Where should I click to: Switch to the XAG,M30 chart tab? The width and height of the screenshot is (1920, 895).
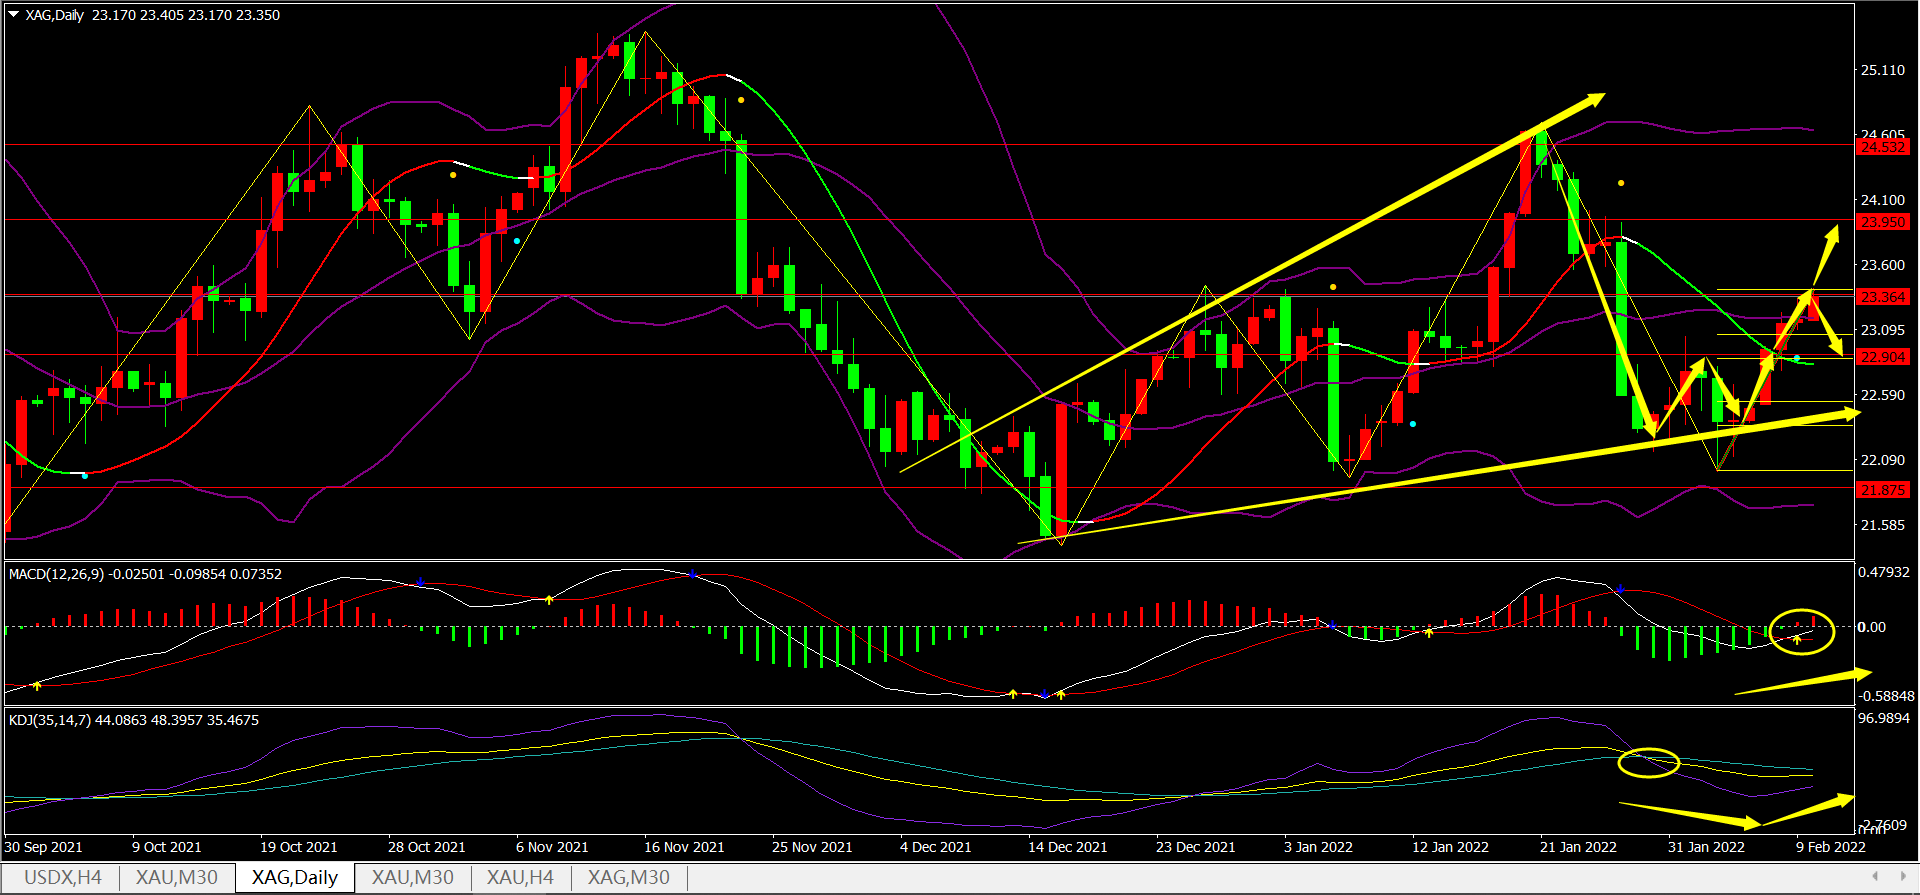click(x=628, y=878)
